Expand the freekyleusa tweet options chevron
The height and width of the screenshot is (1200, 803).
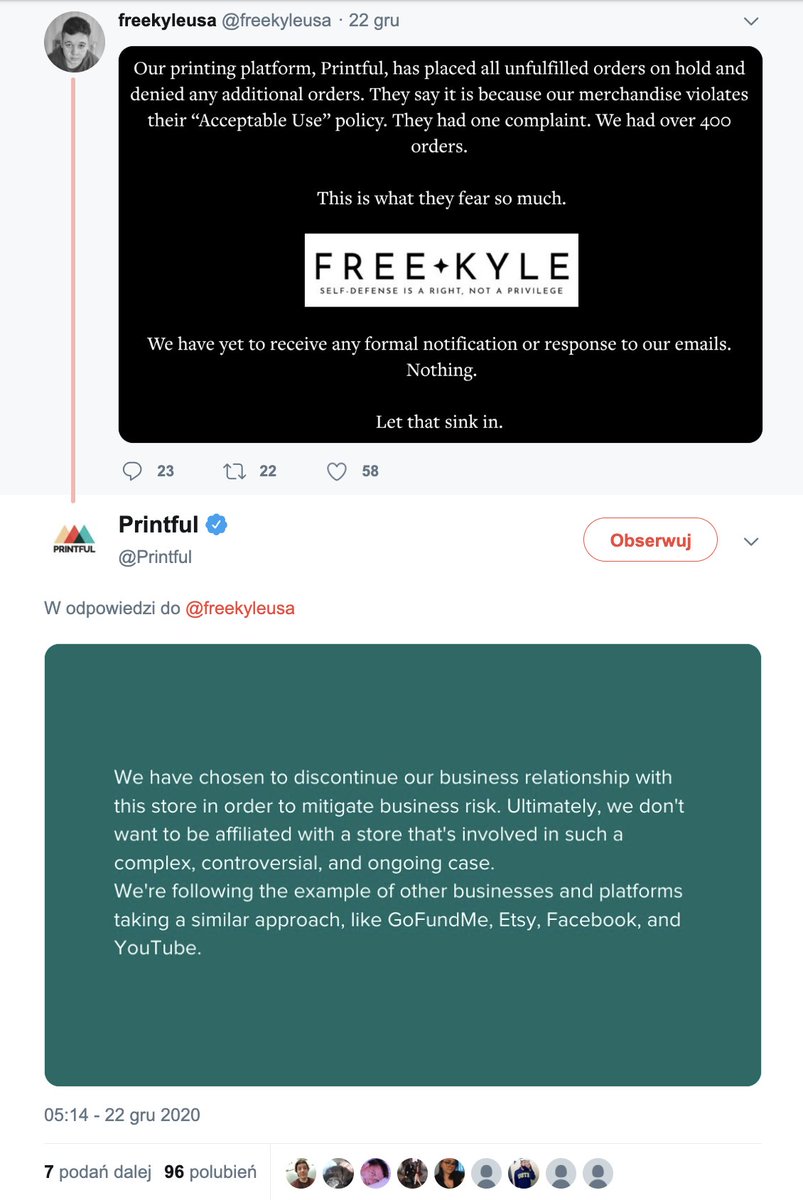pyautogui.click(x=752, y=21)
